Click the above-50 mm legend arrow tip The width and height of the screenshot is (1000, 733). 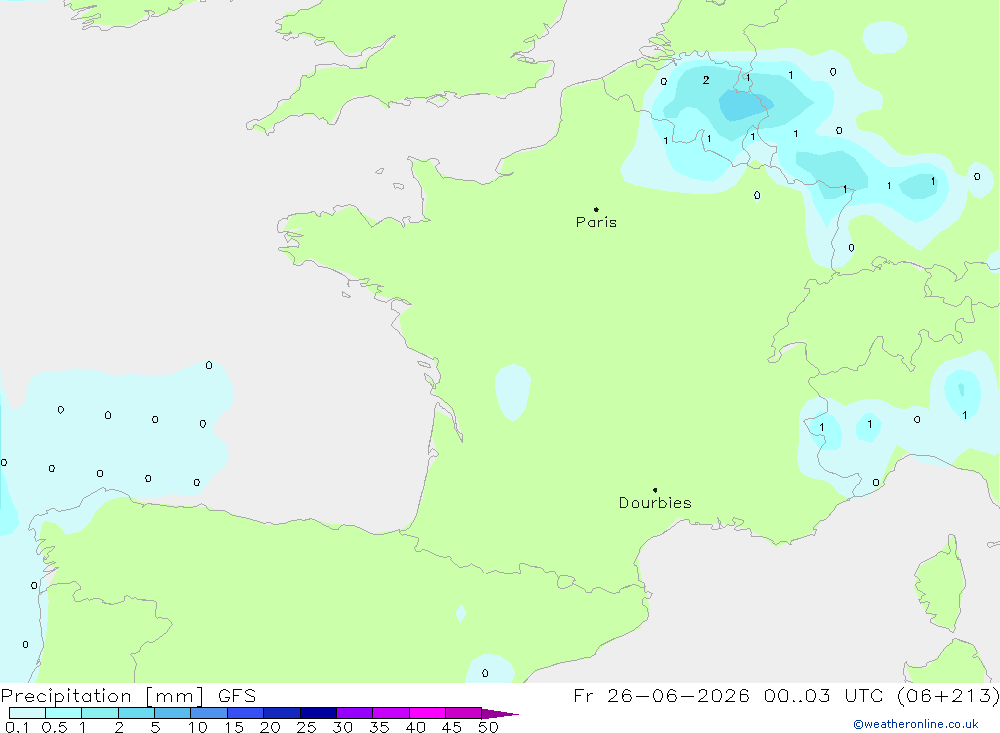click(500, 714)
